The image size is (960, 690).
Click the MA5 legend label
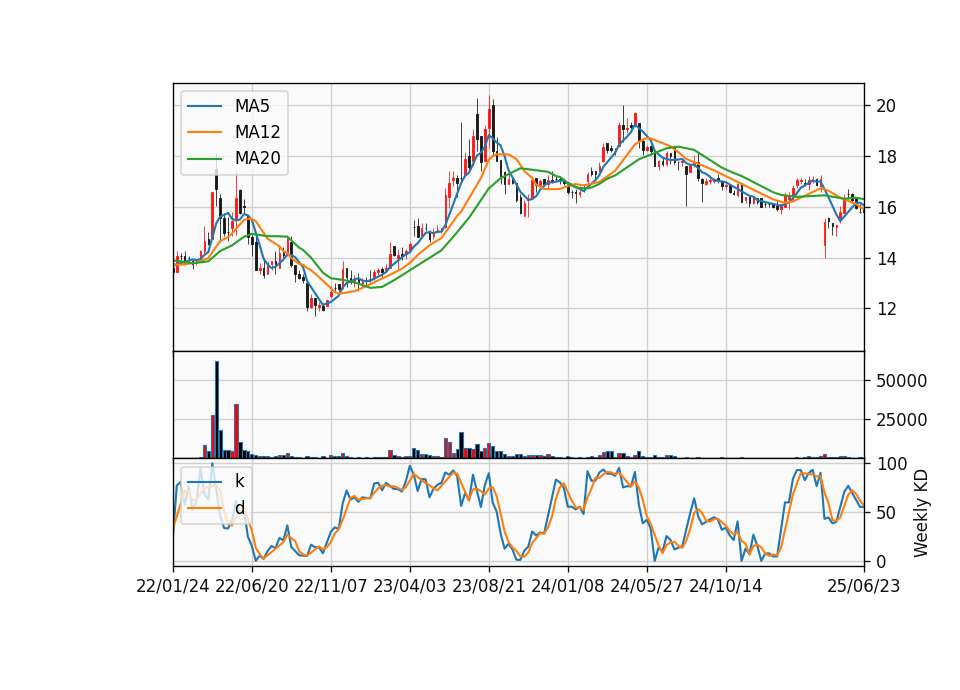[252, 106]
